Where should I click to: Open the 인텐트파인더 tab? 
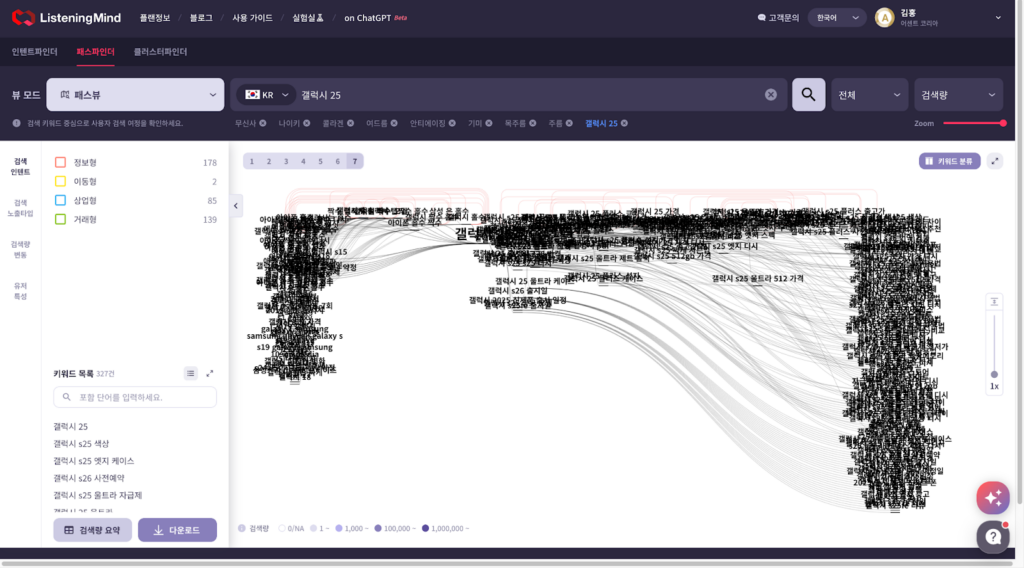point(35,51)
